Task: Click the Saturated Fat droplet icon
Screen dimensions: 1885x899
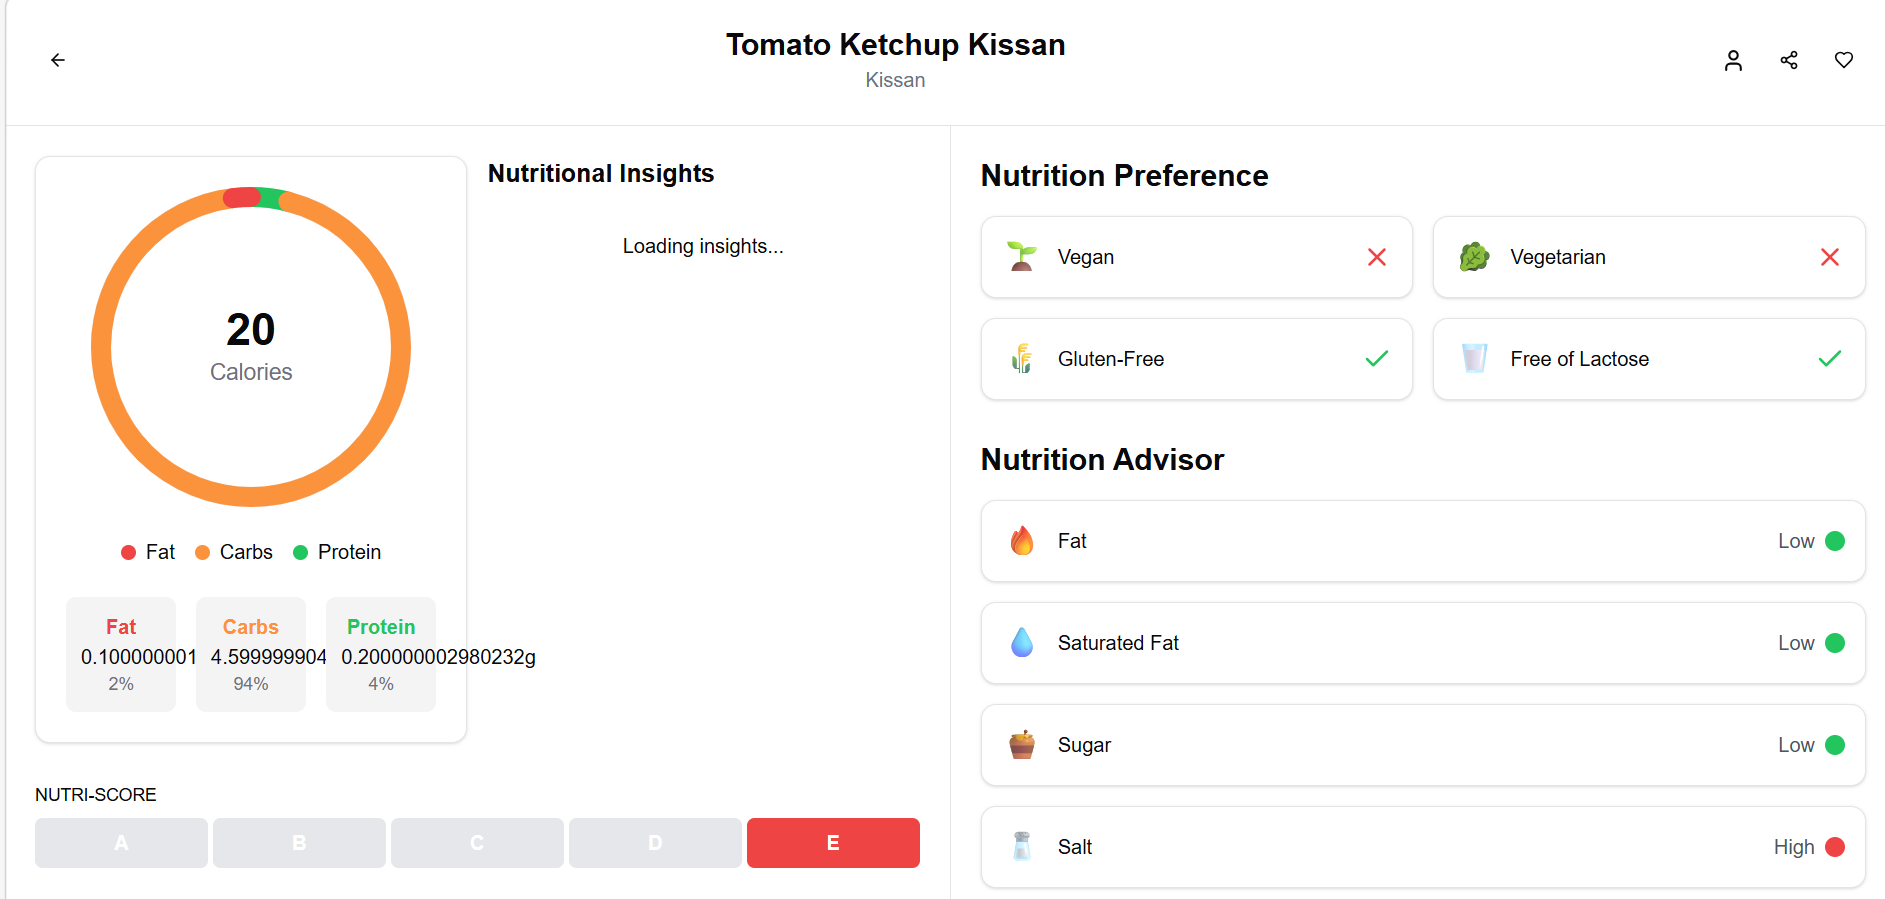Action: [x=1021, y=643]
